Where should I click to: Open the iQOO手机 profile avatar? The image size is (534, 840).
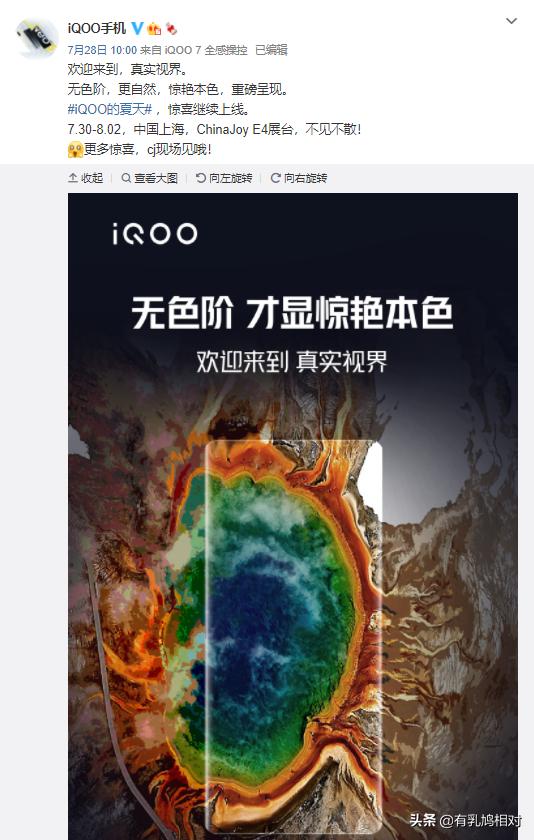(x=36, y=38)
